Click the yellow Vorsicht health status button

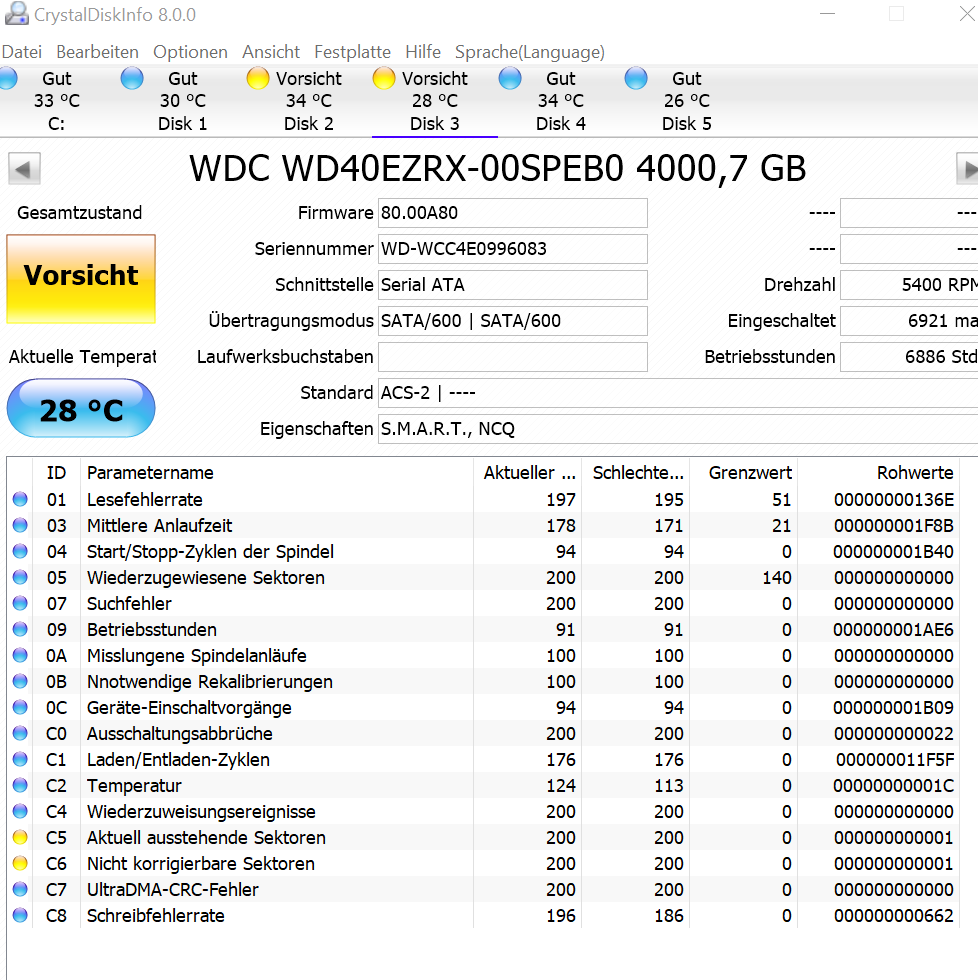coord(81,279)
